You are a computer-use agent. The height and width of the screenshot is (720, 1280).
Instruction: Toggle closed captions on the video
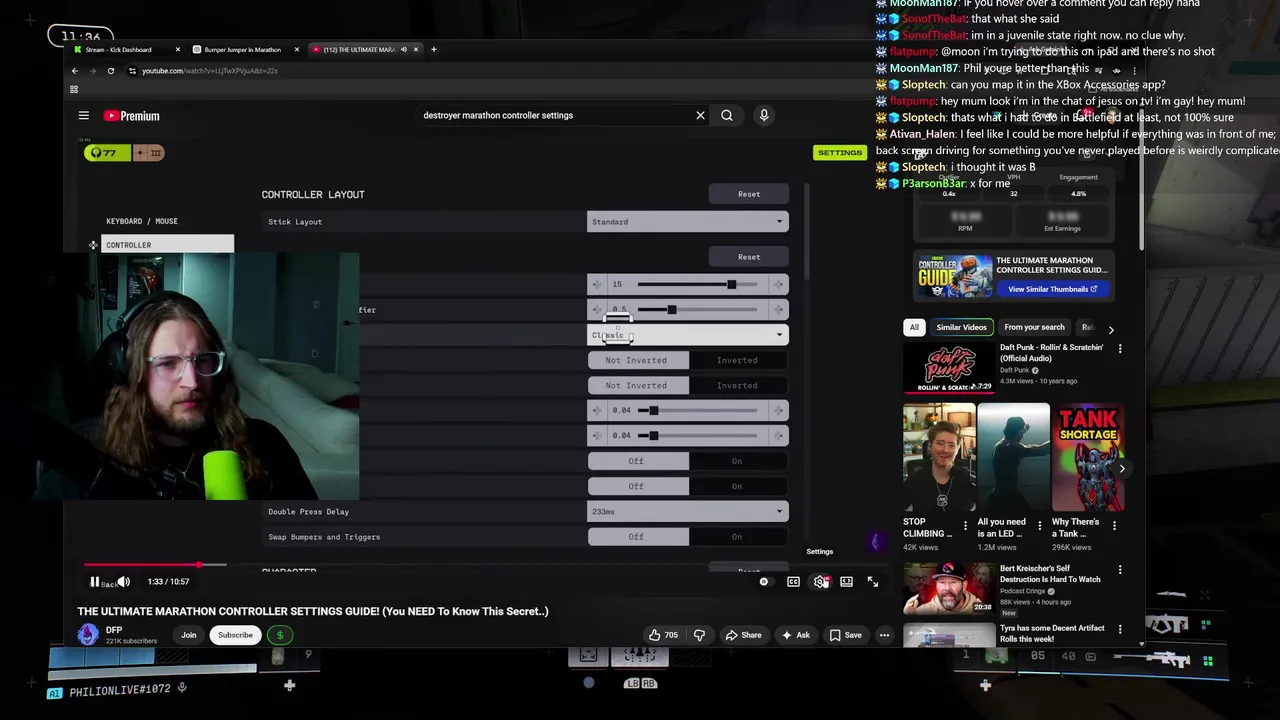click(793, 582)
